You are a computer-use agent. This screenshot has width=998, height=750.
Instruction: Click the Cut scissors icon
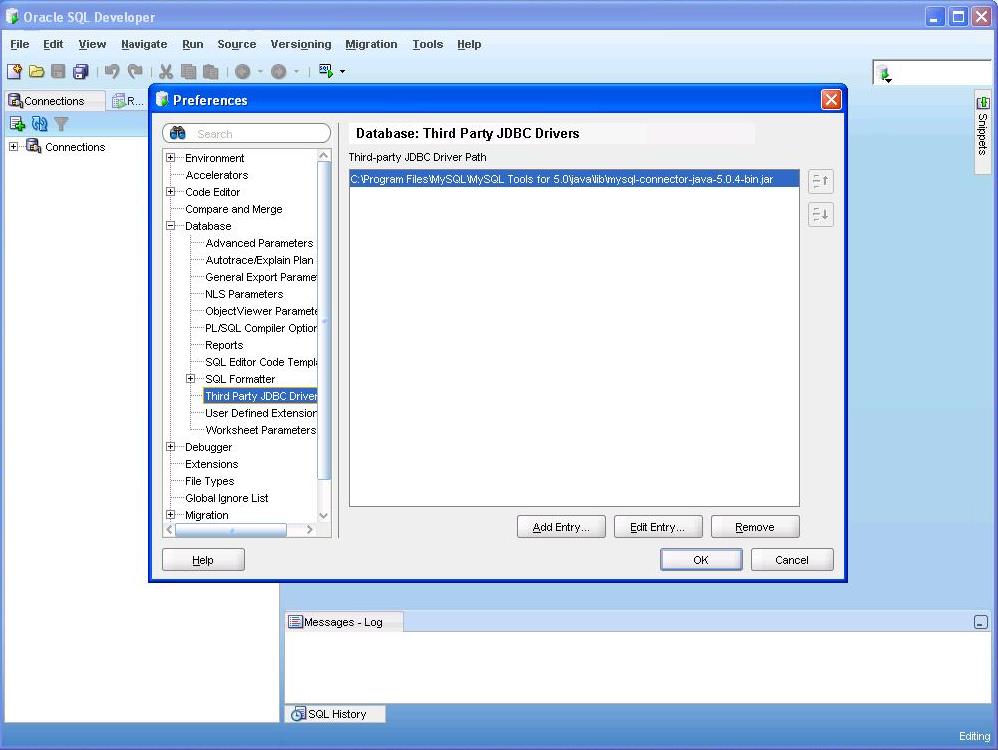166,71
